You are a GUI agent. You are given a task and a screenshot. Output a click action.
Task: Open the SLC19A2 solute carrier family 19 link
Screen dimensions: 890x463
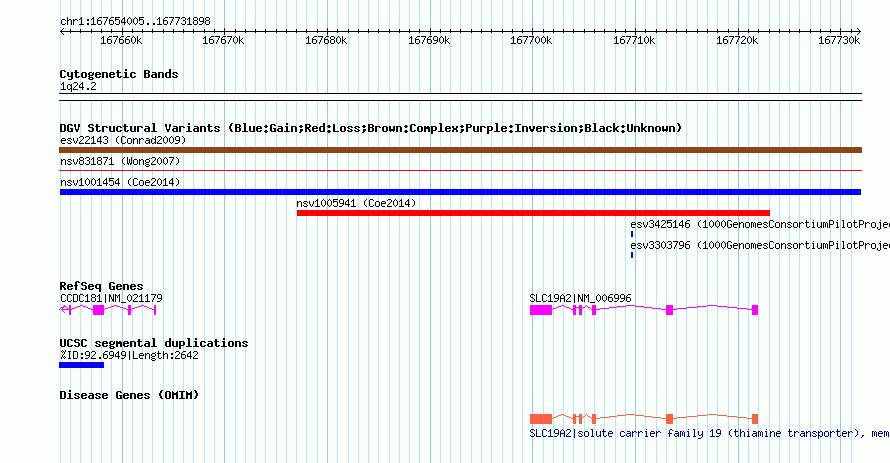[x=710, y=433]
